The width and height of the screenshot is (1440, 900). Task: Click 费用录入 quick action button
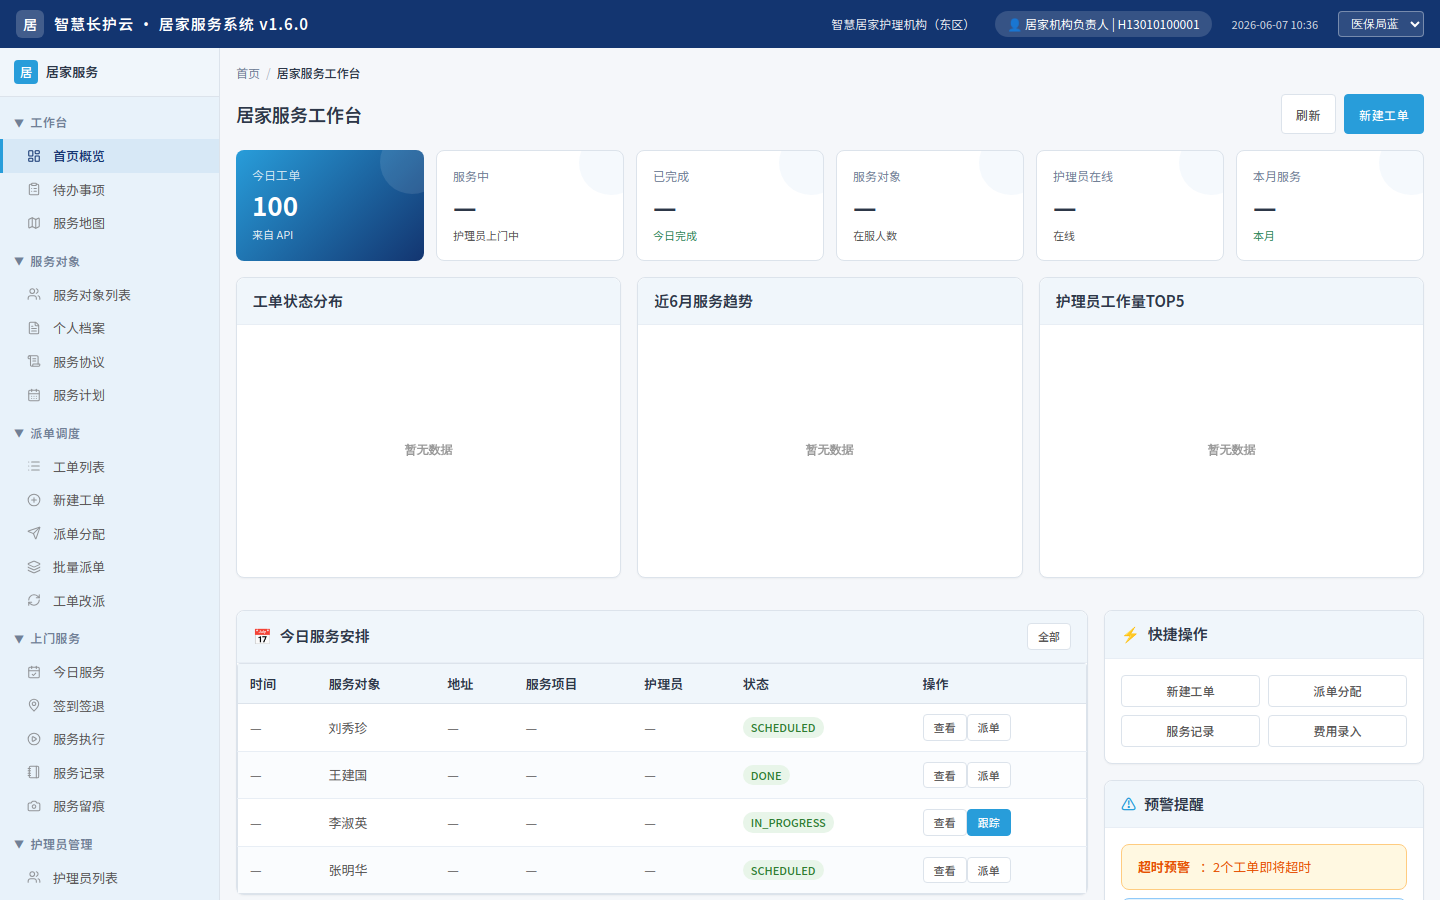click(x=1337, y=731)
